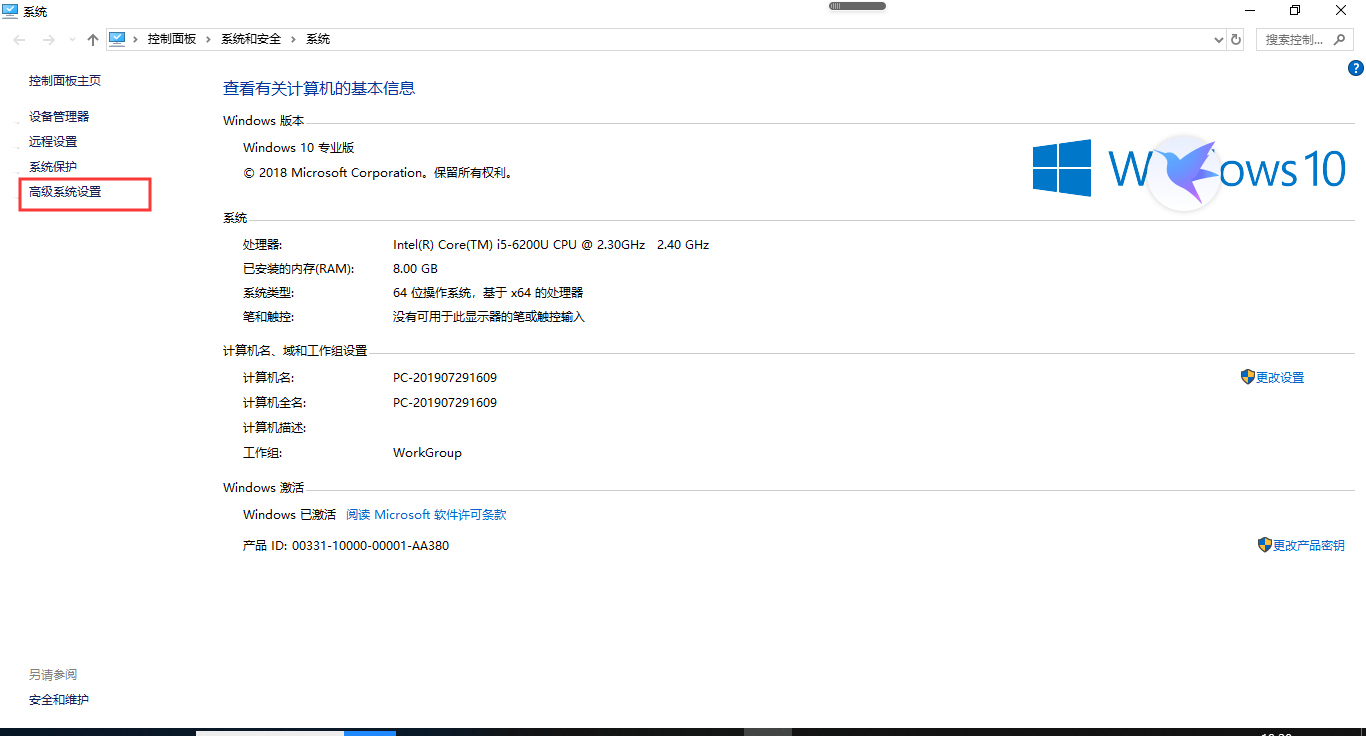Click the pen and touch value text
Image resolution: width=1366 pixels, height=736 pixels.
[x=489, y=317]
